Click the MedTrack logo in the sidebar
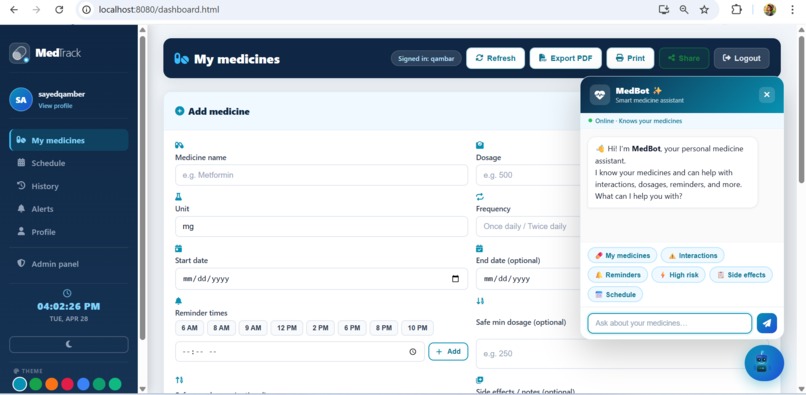The width and height of the screenshot is (806, 395). (x=45, y=53)
